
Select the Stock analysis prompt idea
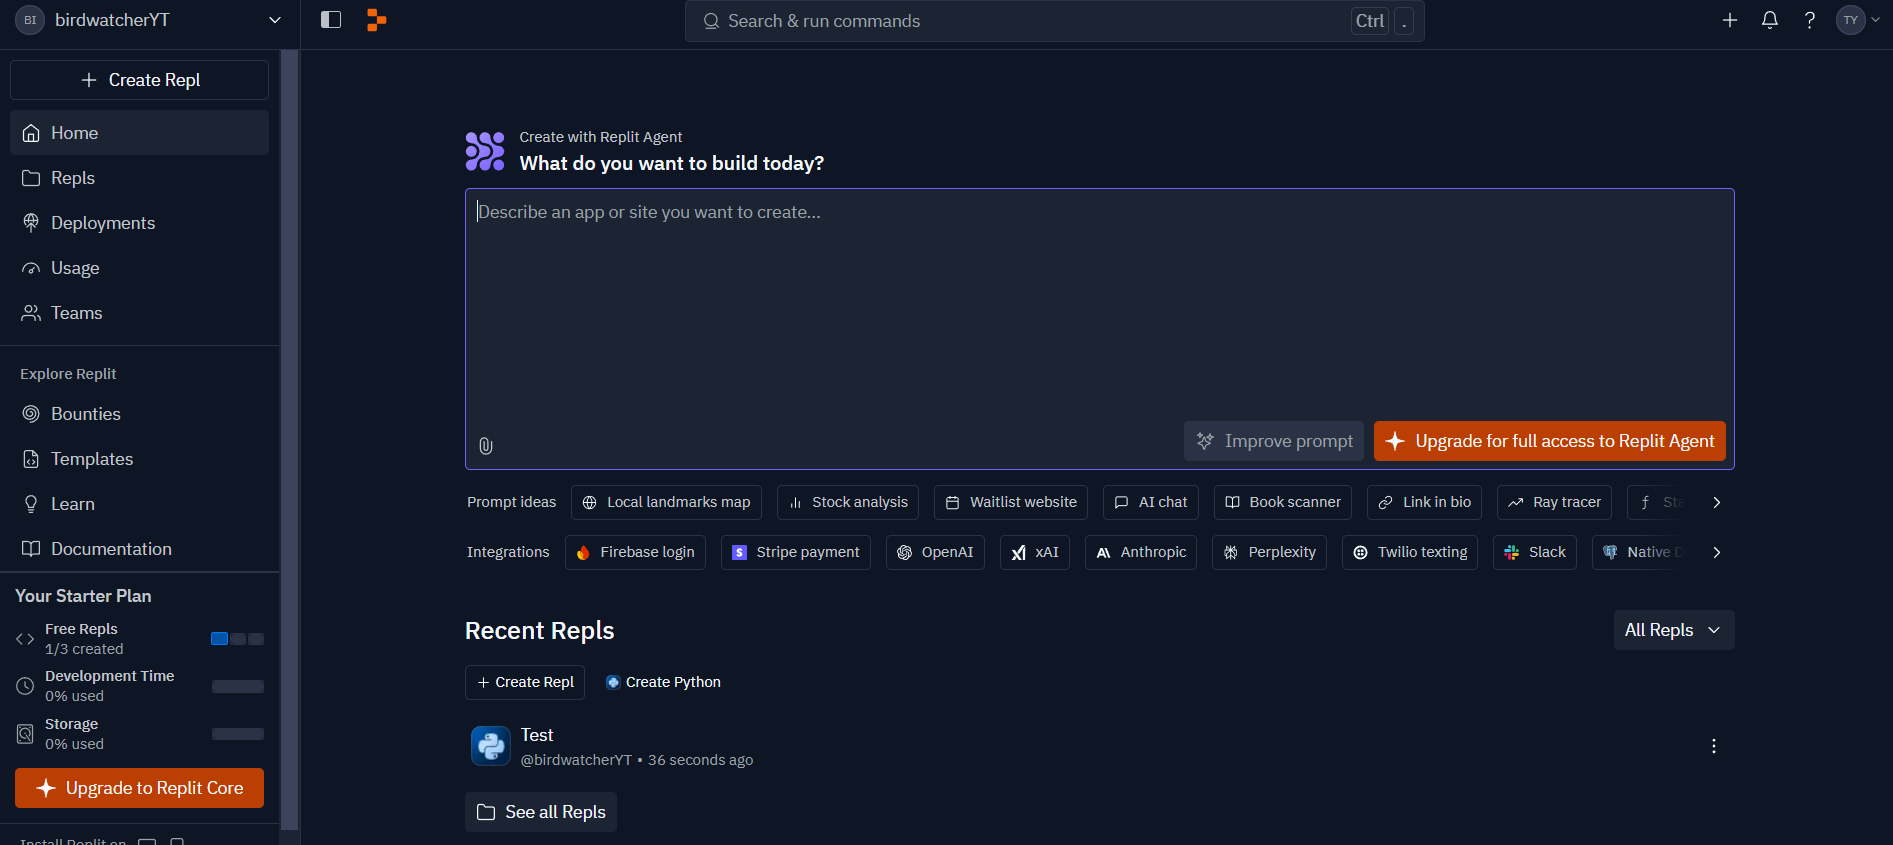click(848, 502)
